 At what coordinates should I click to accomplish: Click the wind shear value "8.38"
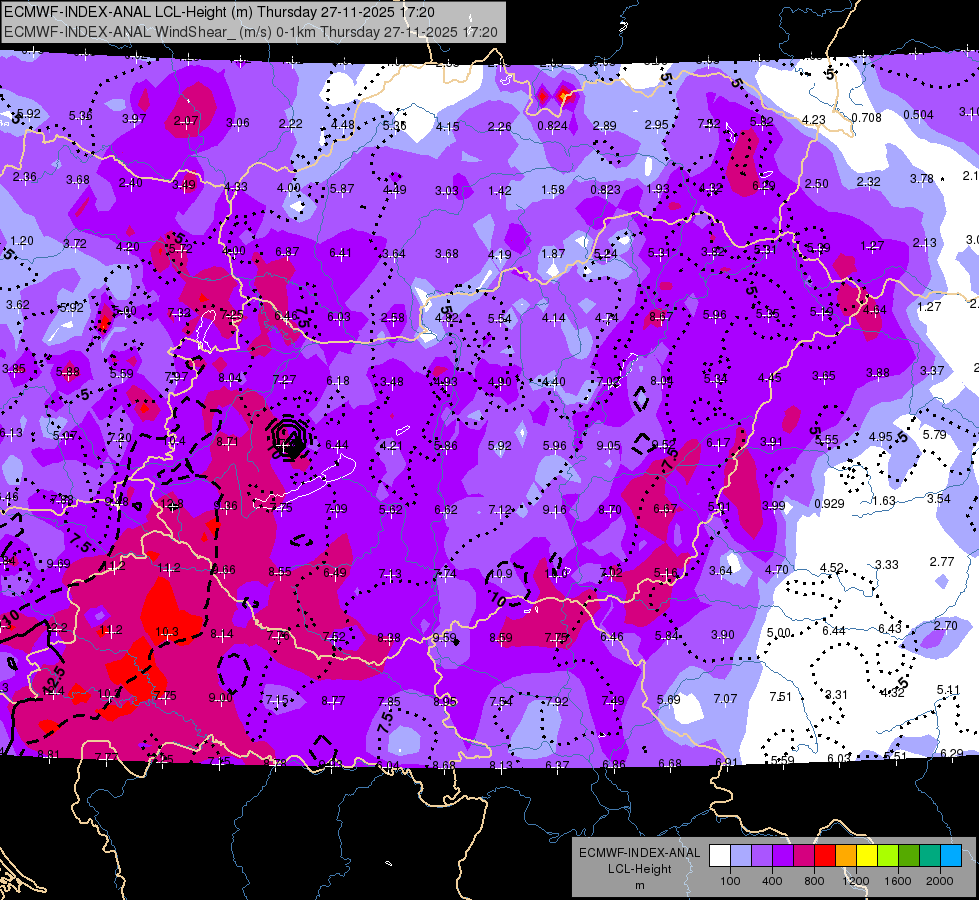coord(389,638)
